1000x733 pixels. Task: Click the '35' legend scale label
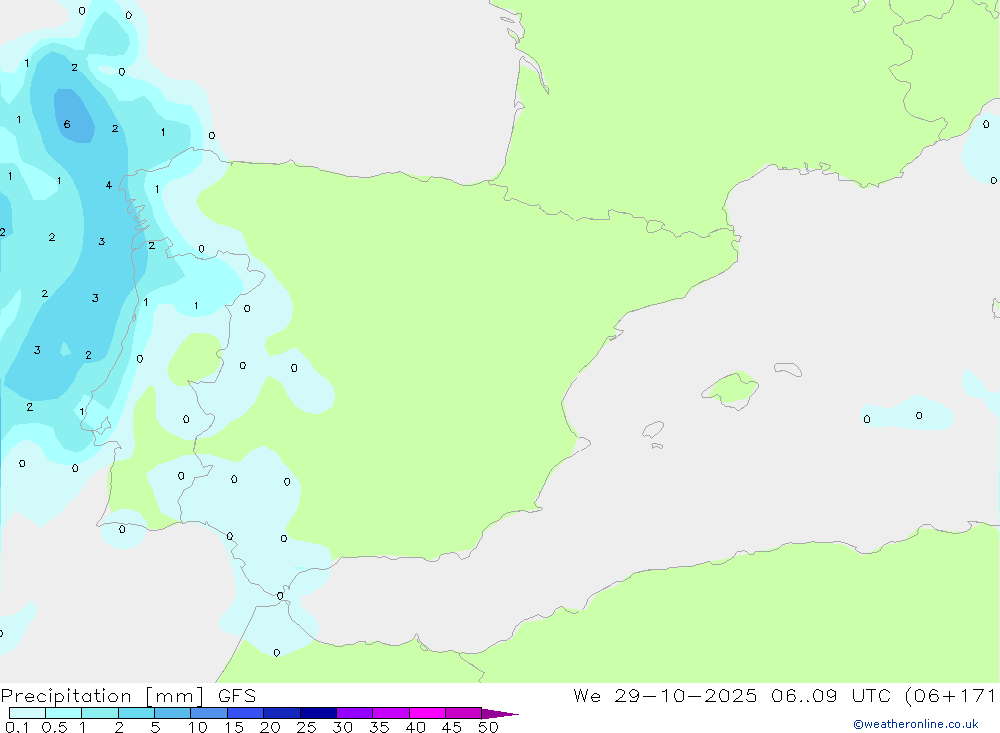click(x=379, y=727)
